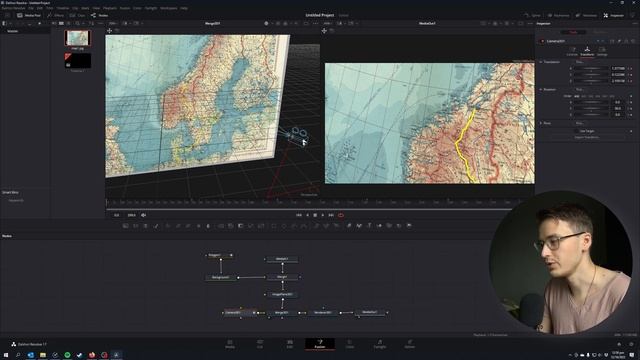The height and width of the screenshot is (360, 640).
Task: Expand the Pivot section
Action: click(541, 123)
